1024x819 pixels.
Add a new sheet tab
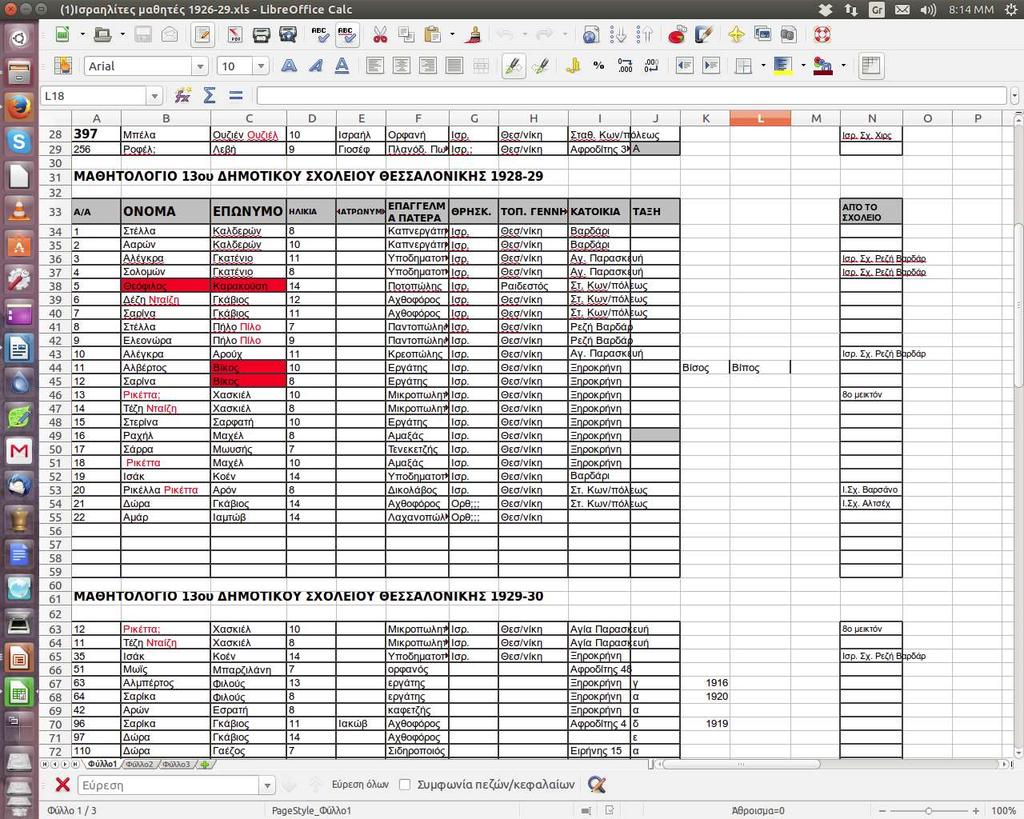click(x=205, y=763)
